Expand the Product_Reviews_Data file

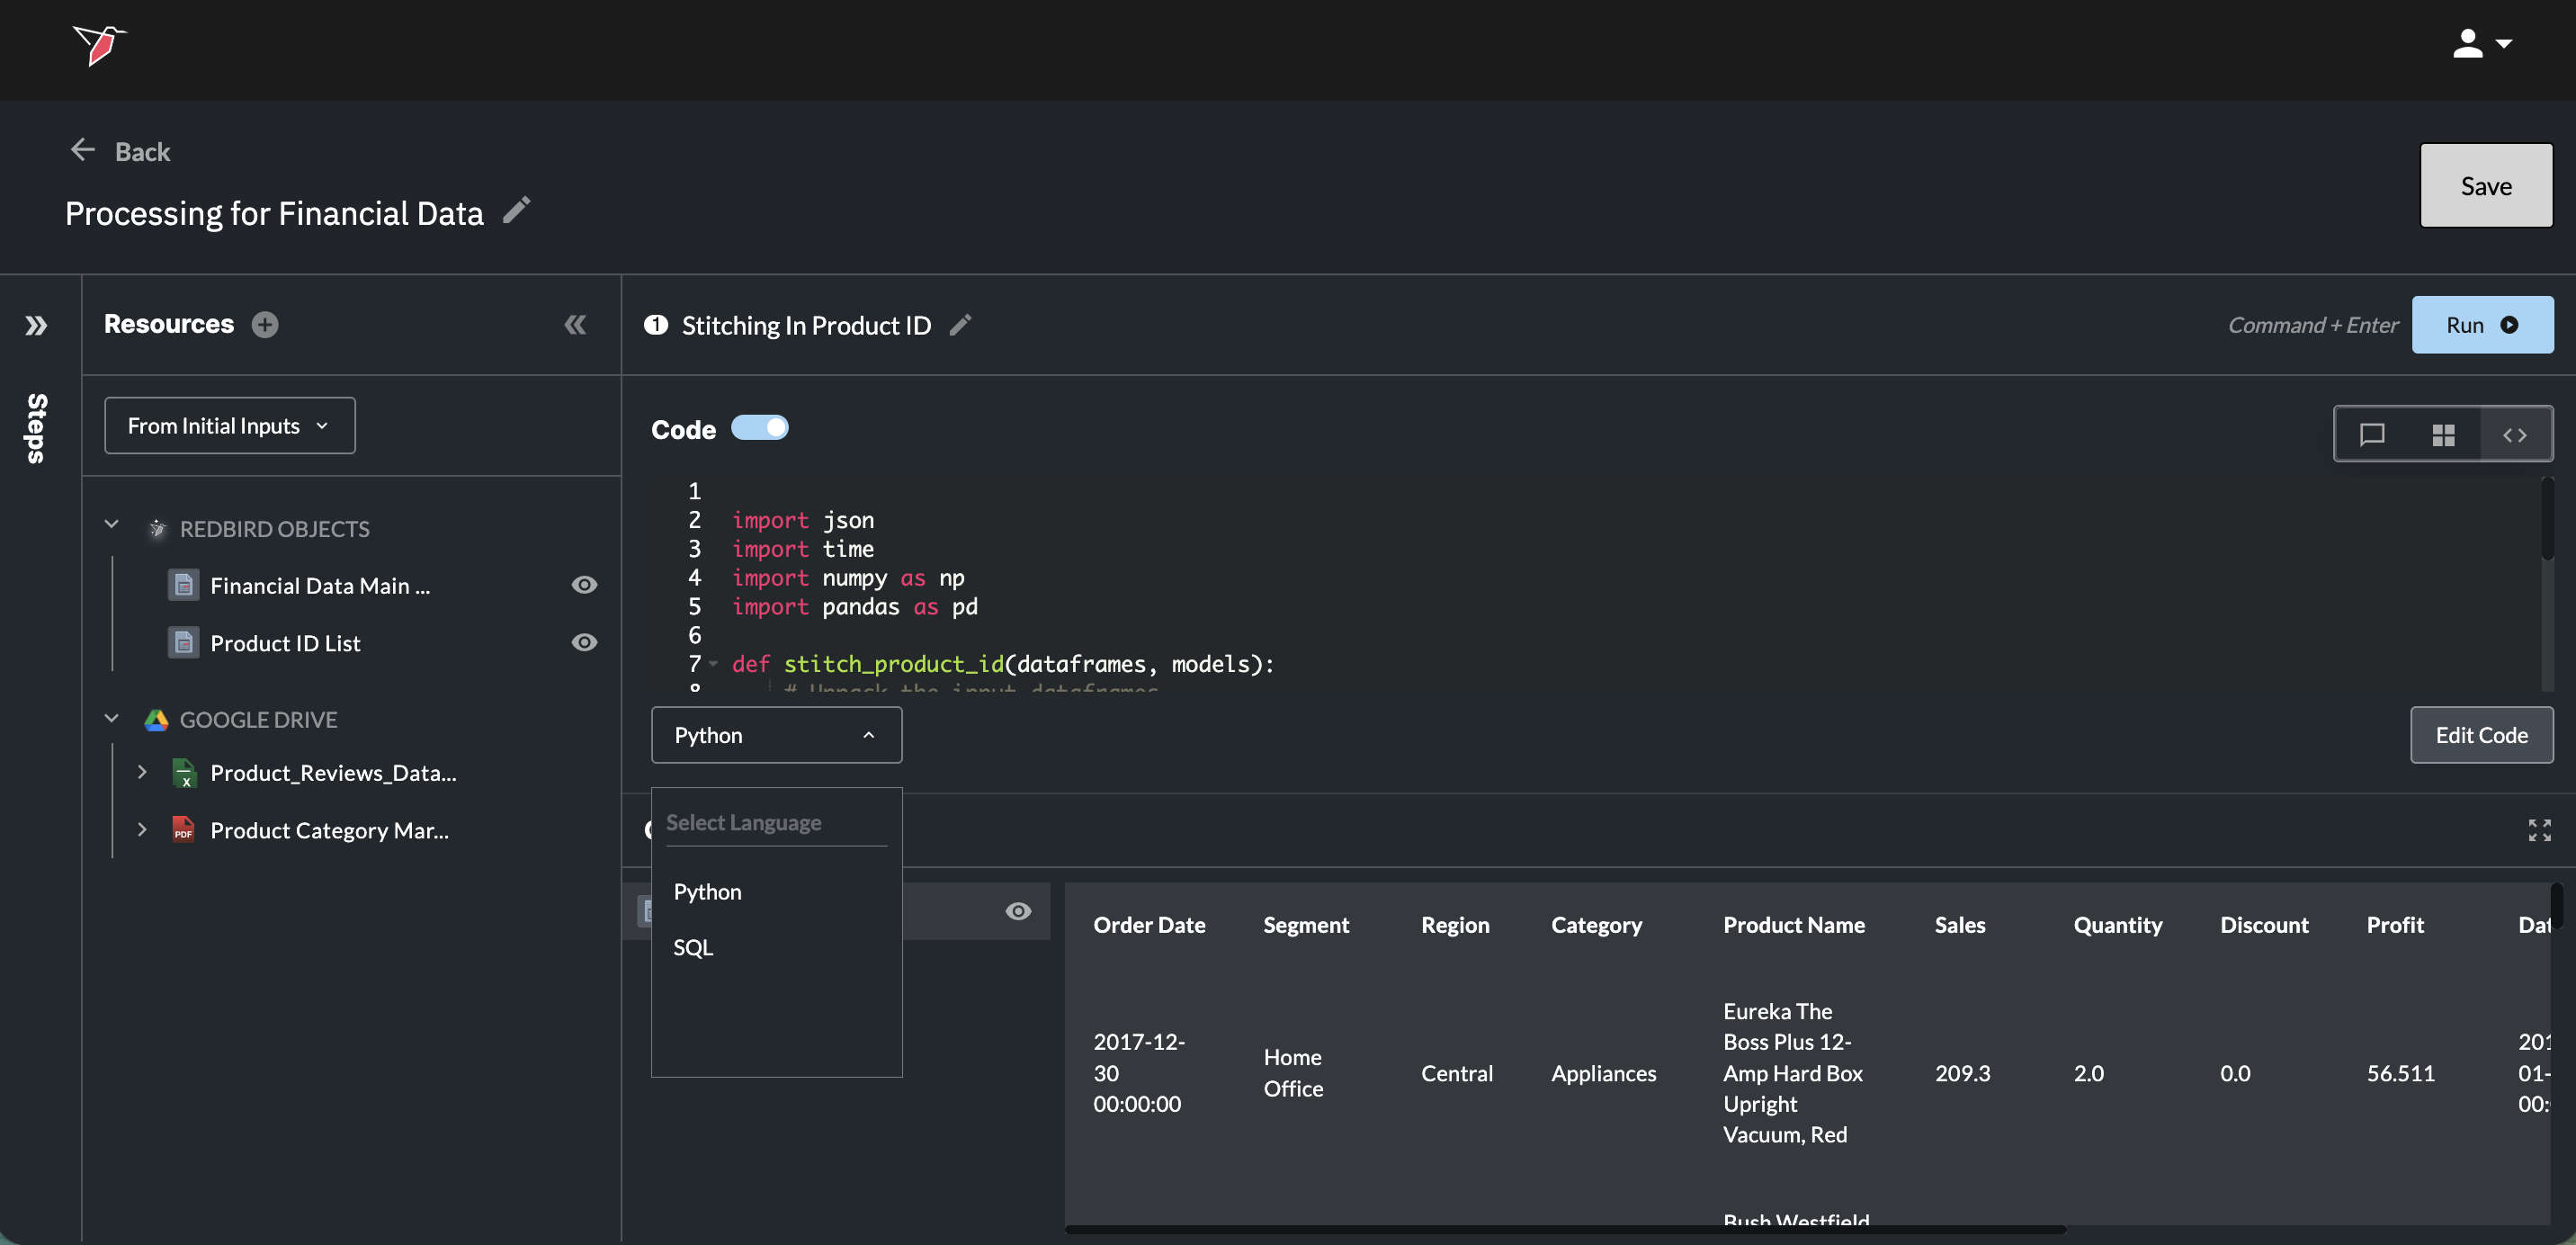point(142,772)
